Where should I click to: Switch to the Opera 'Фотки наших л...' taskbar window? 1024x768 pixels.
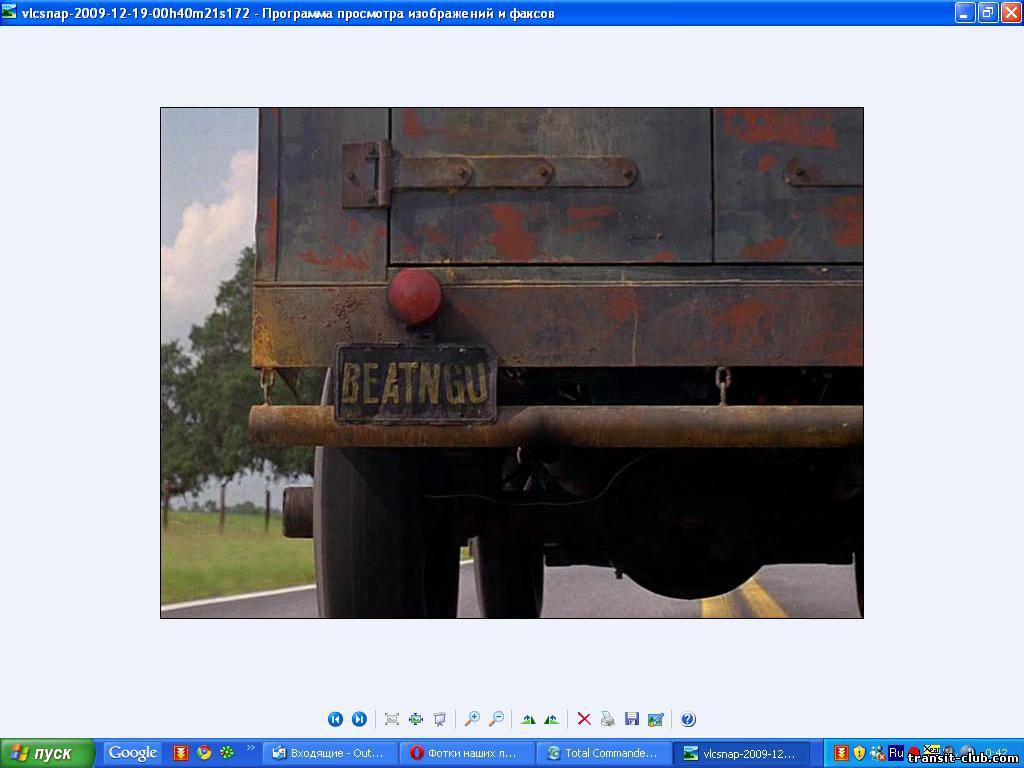(x=466, y=753)
